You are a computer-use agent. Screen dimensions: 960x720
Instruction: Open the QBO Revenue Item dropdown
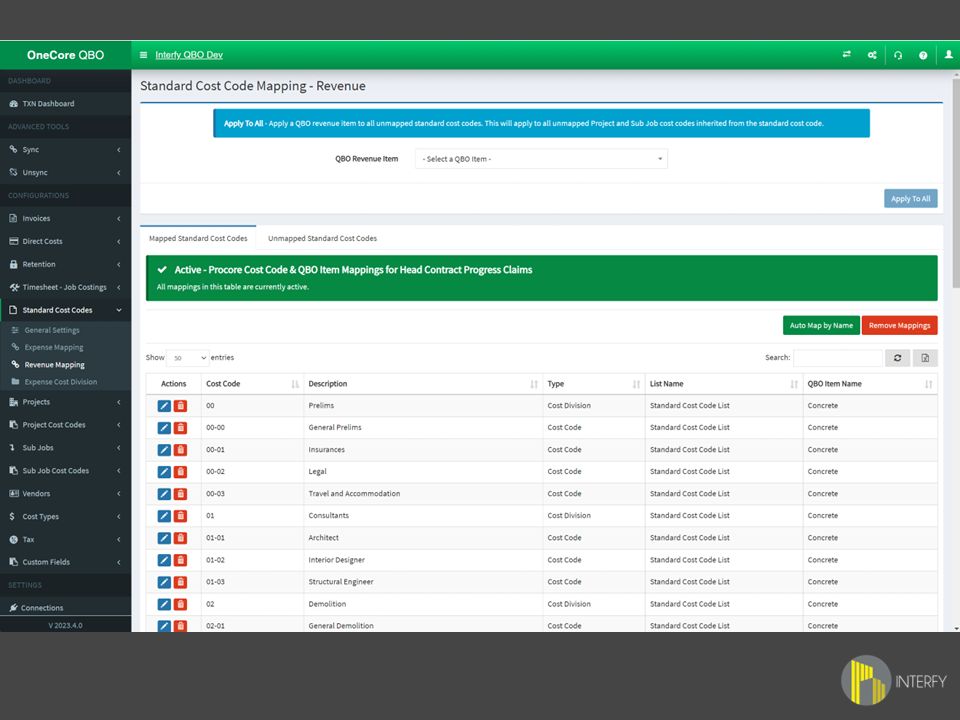pyautogui.click(x=541, y=159)
